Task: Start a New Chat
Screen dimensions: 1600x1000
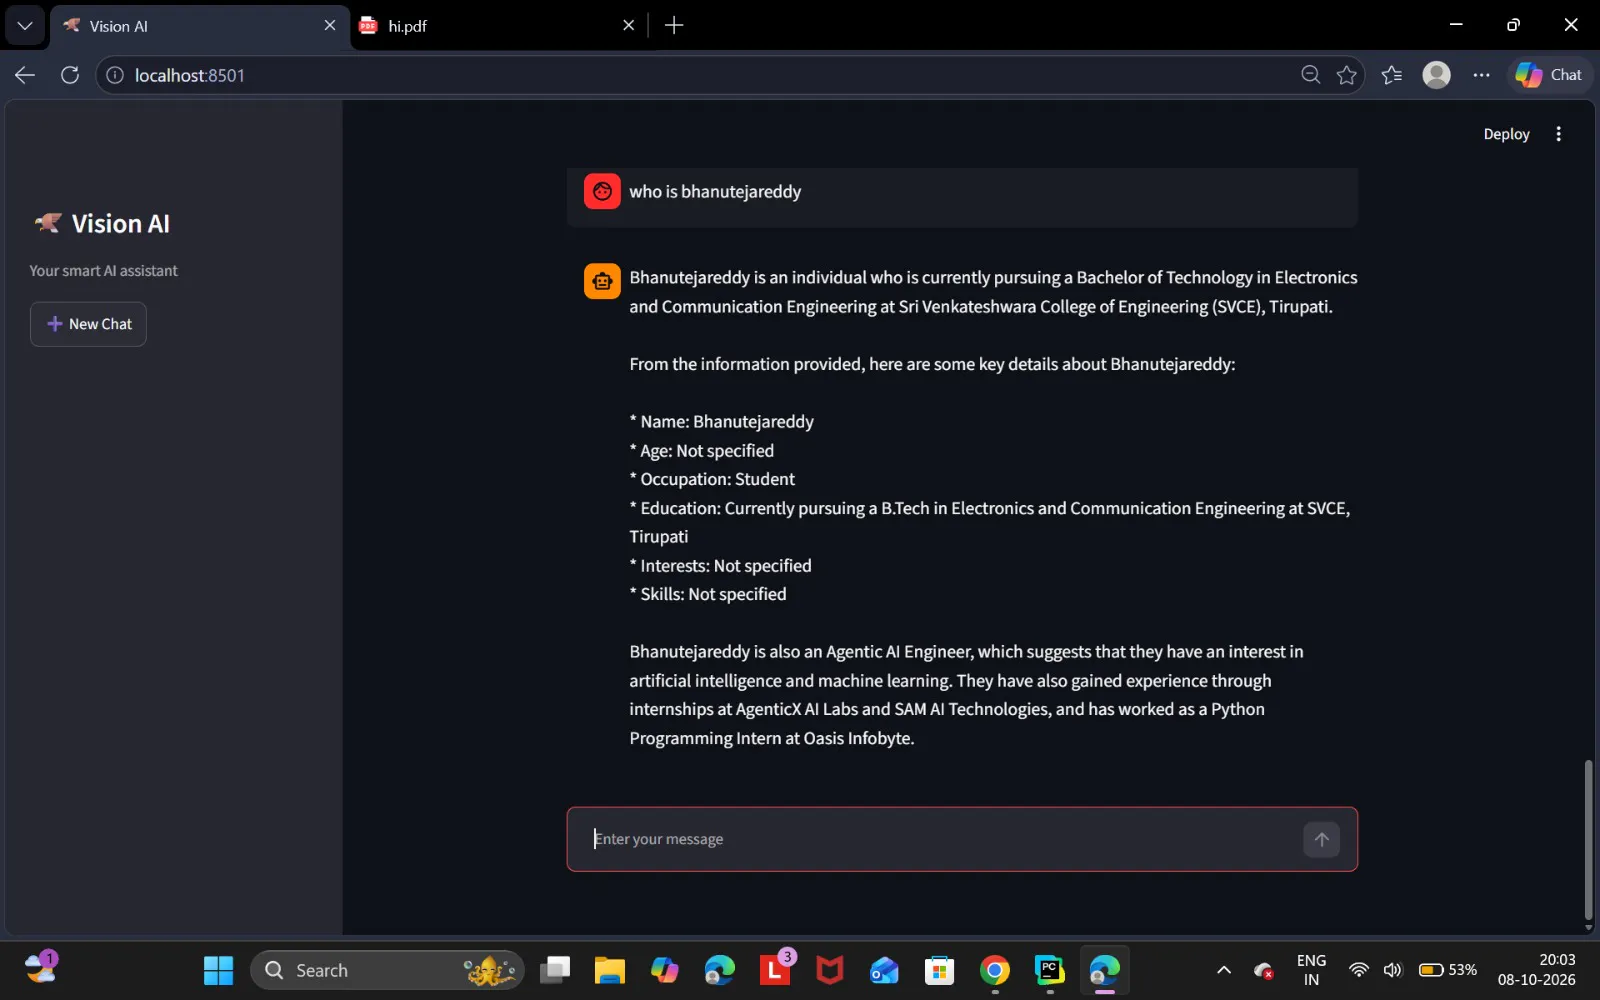Action: point(88,324)
